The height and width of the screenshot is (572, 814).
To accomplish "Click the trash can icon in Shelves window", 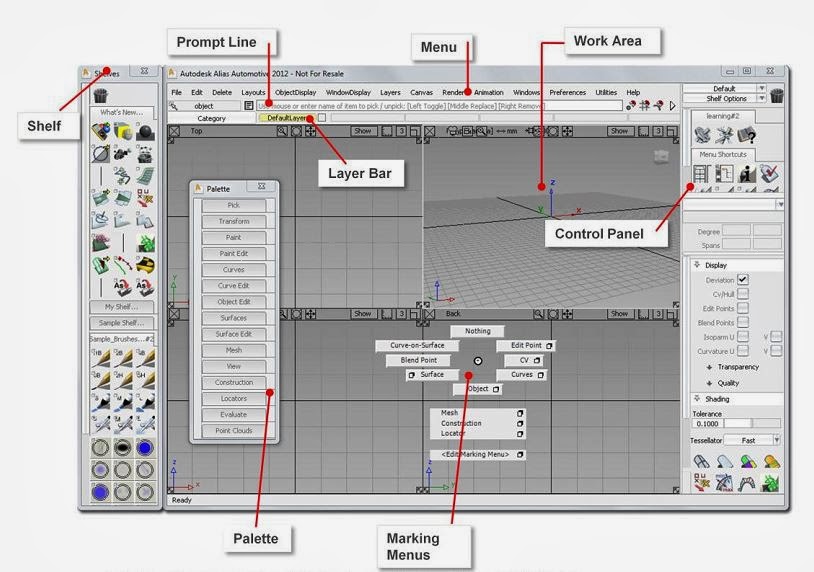I will point(100,96).
